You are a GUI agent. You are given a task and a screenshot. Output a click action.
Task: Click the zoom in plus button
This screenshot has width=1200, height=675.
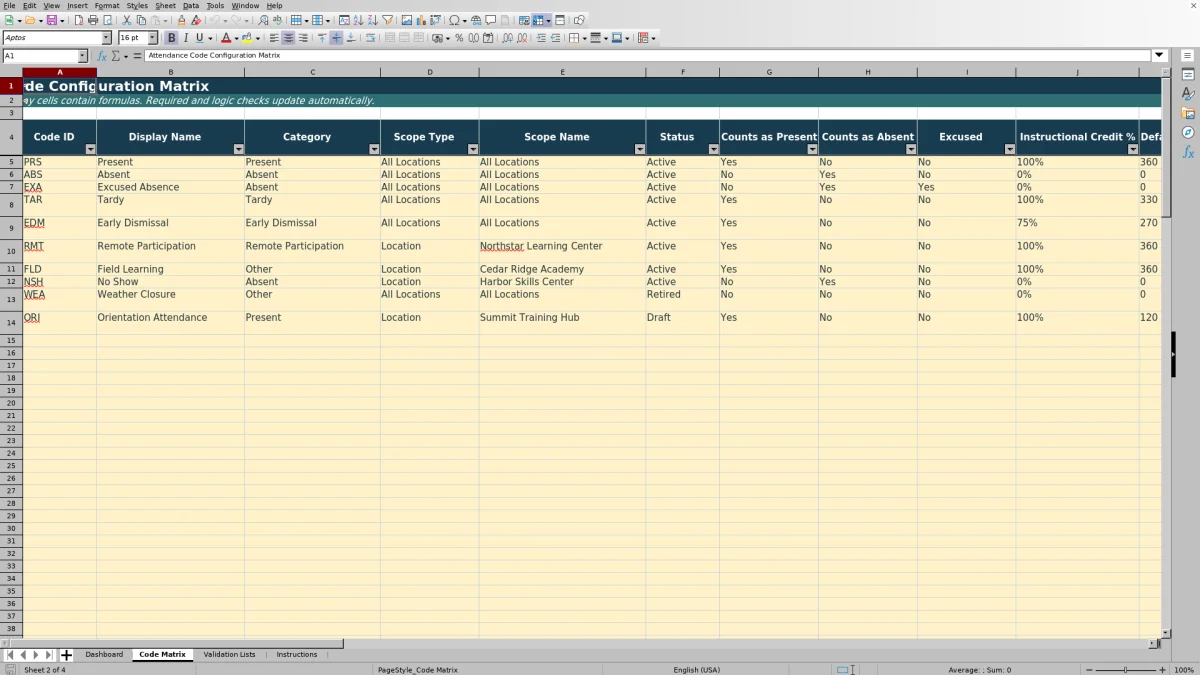[1162, 670]
